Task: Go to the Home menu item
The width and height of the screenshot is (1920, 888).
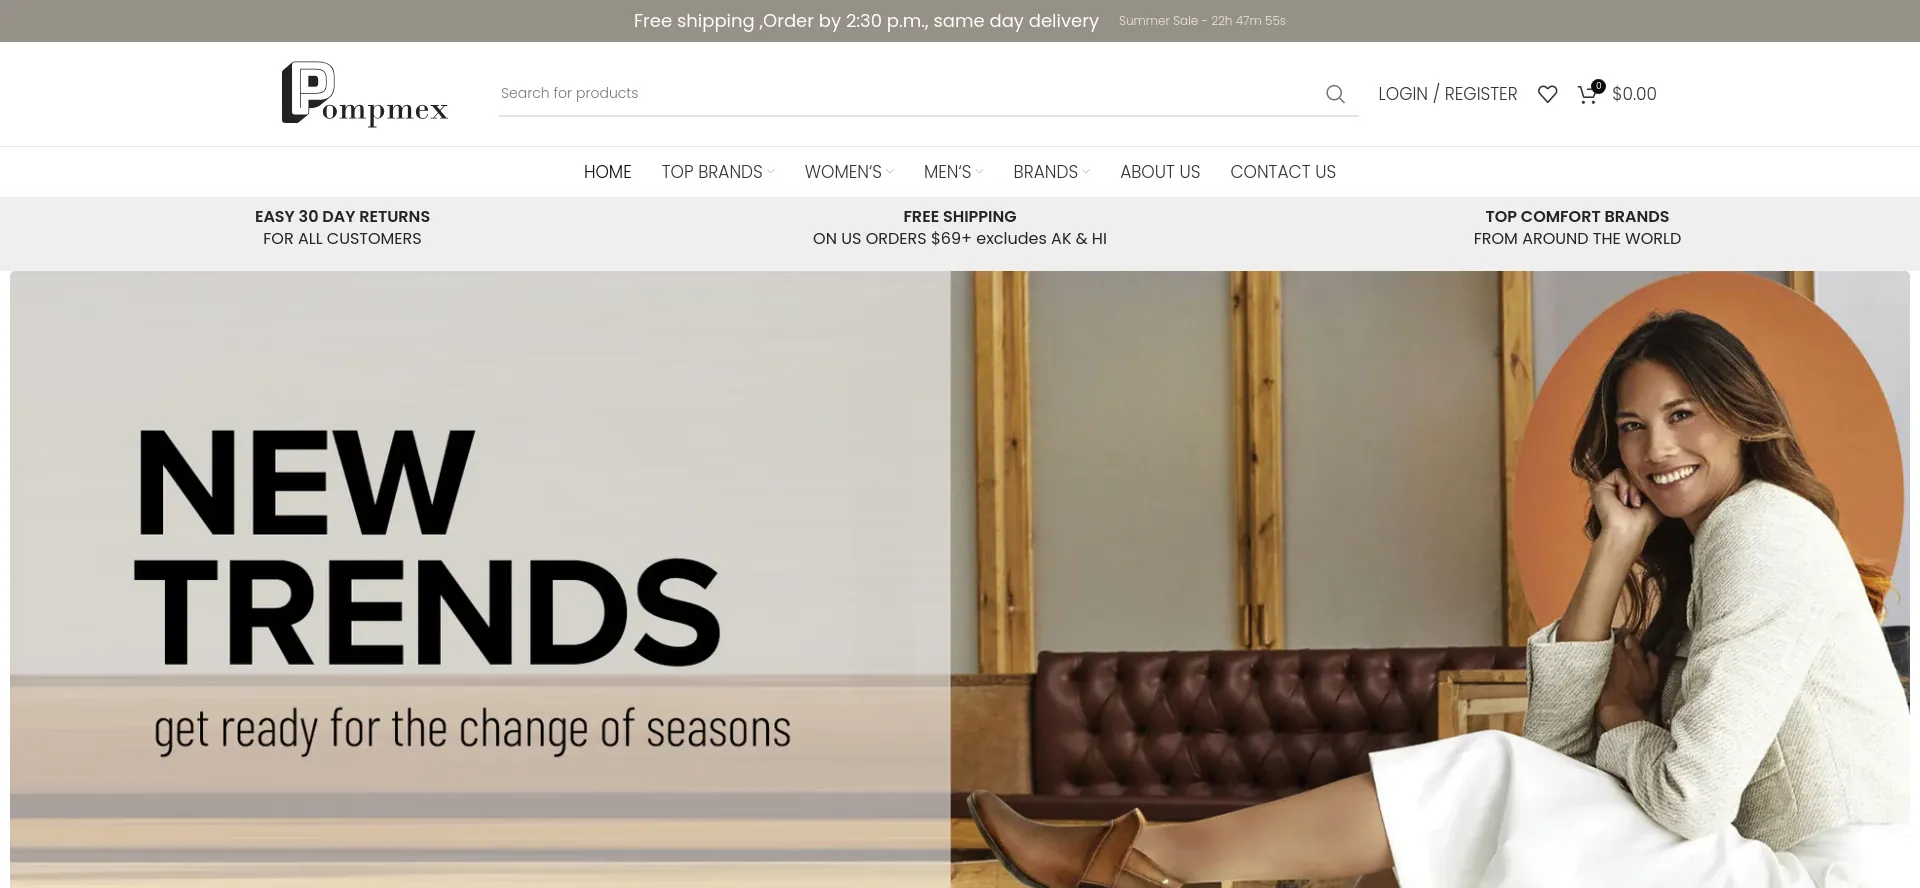Action: point(607,172)
